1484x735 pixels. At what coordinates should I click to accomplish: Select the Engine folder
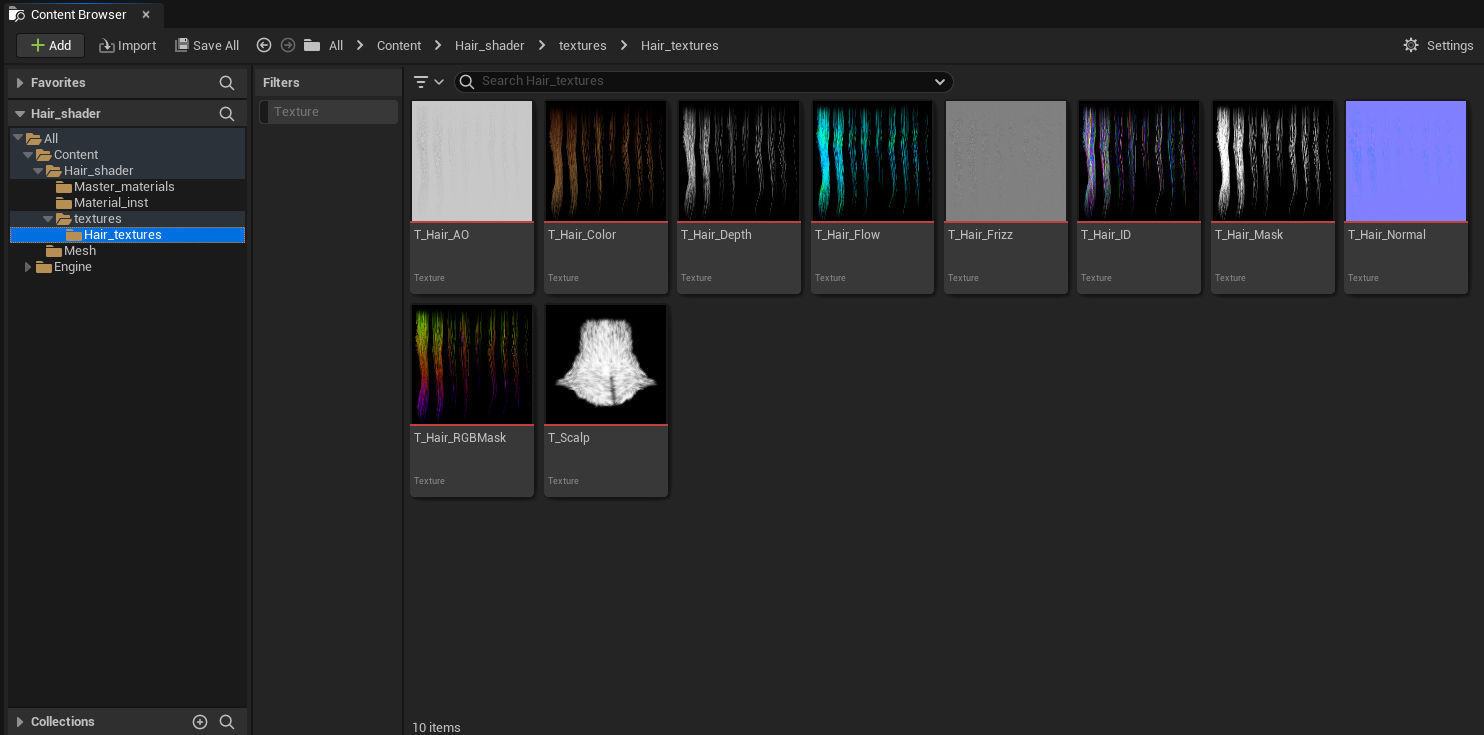pos(72,267)
